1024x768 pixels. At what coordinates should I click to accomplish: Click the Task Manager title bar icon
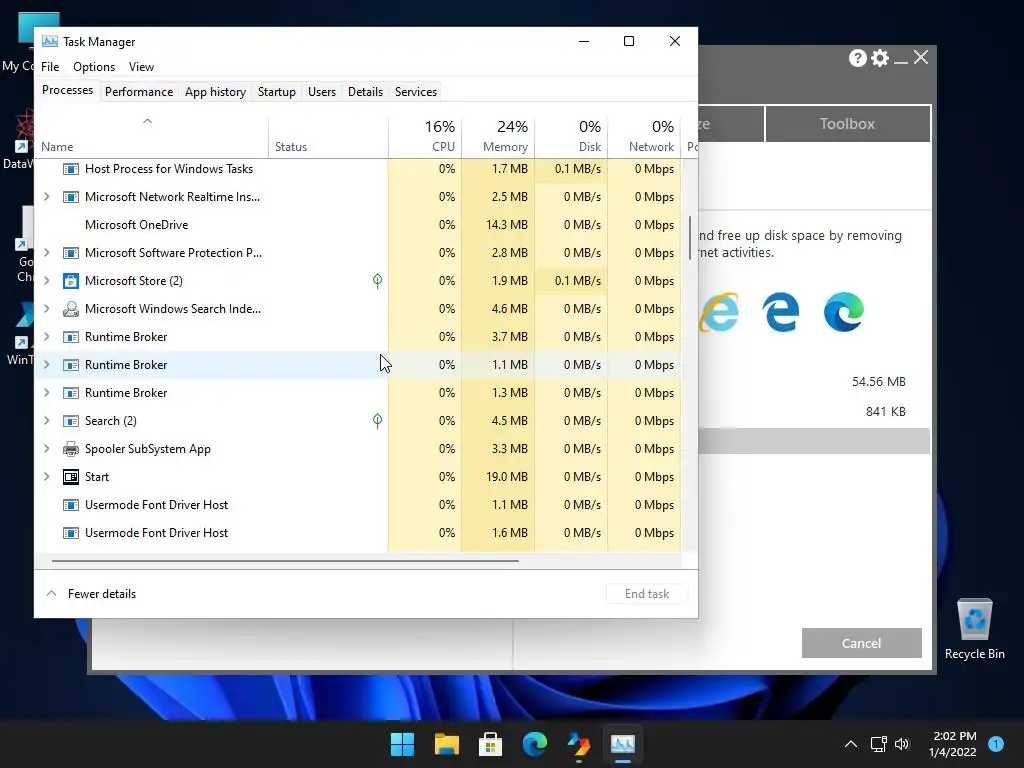coord(50,41)
